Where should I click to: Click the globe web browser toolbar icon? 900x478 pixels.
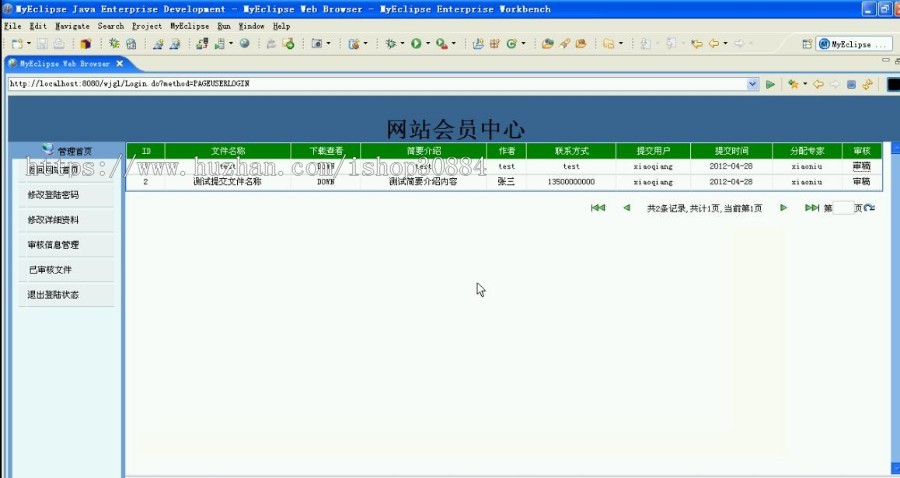click(x=245, y=44)
